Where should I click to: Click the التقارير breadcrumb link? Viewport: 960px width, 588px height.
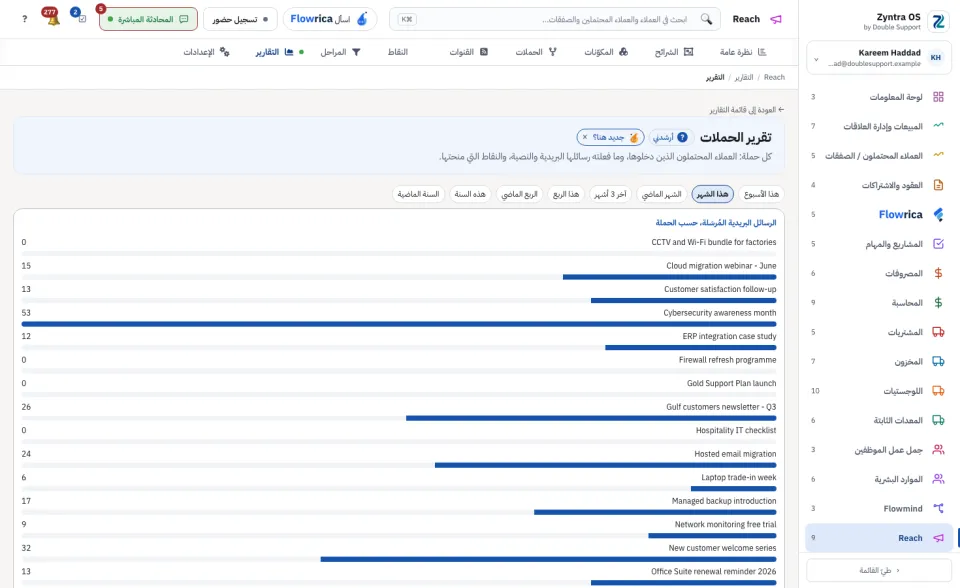click(744, 77)
